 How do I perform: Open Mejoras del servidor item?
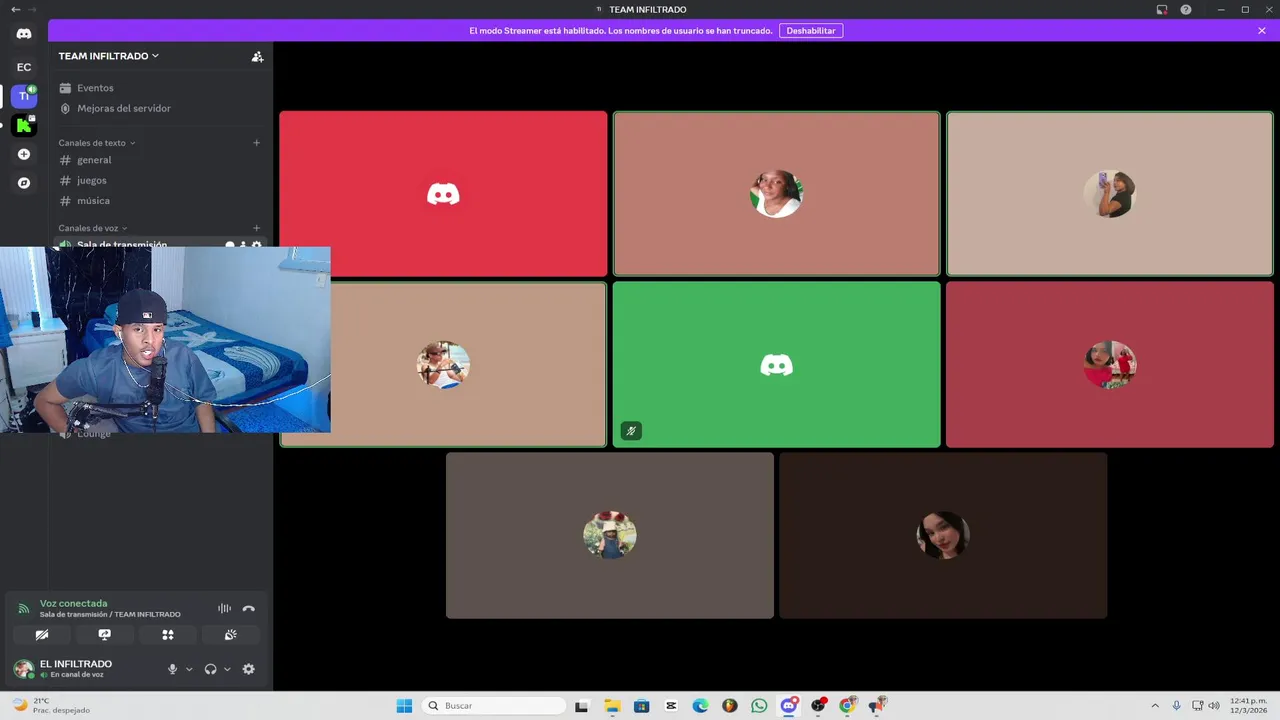click(x=160, y=108)
